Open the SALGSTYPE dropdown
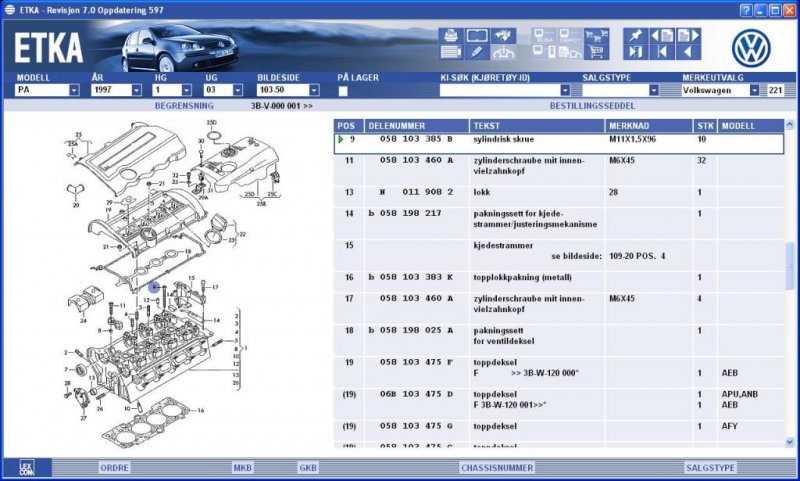Screen dimensions: 800x481 tap(653, 90)
